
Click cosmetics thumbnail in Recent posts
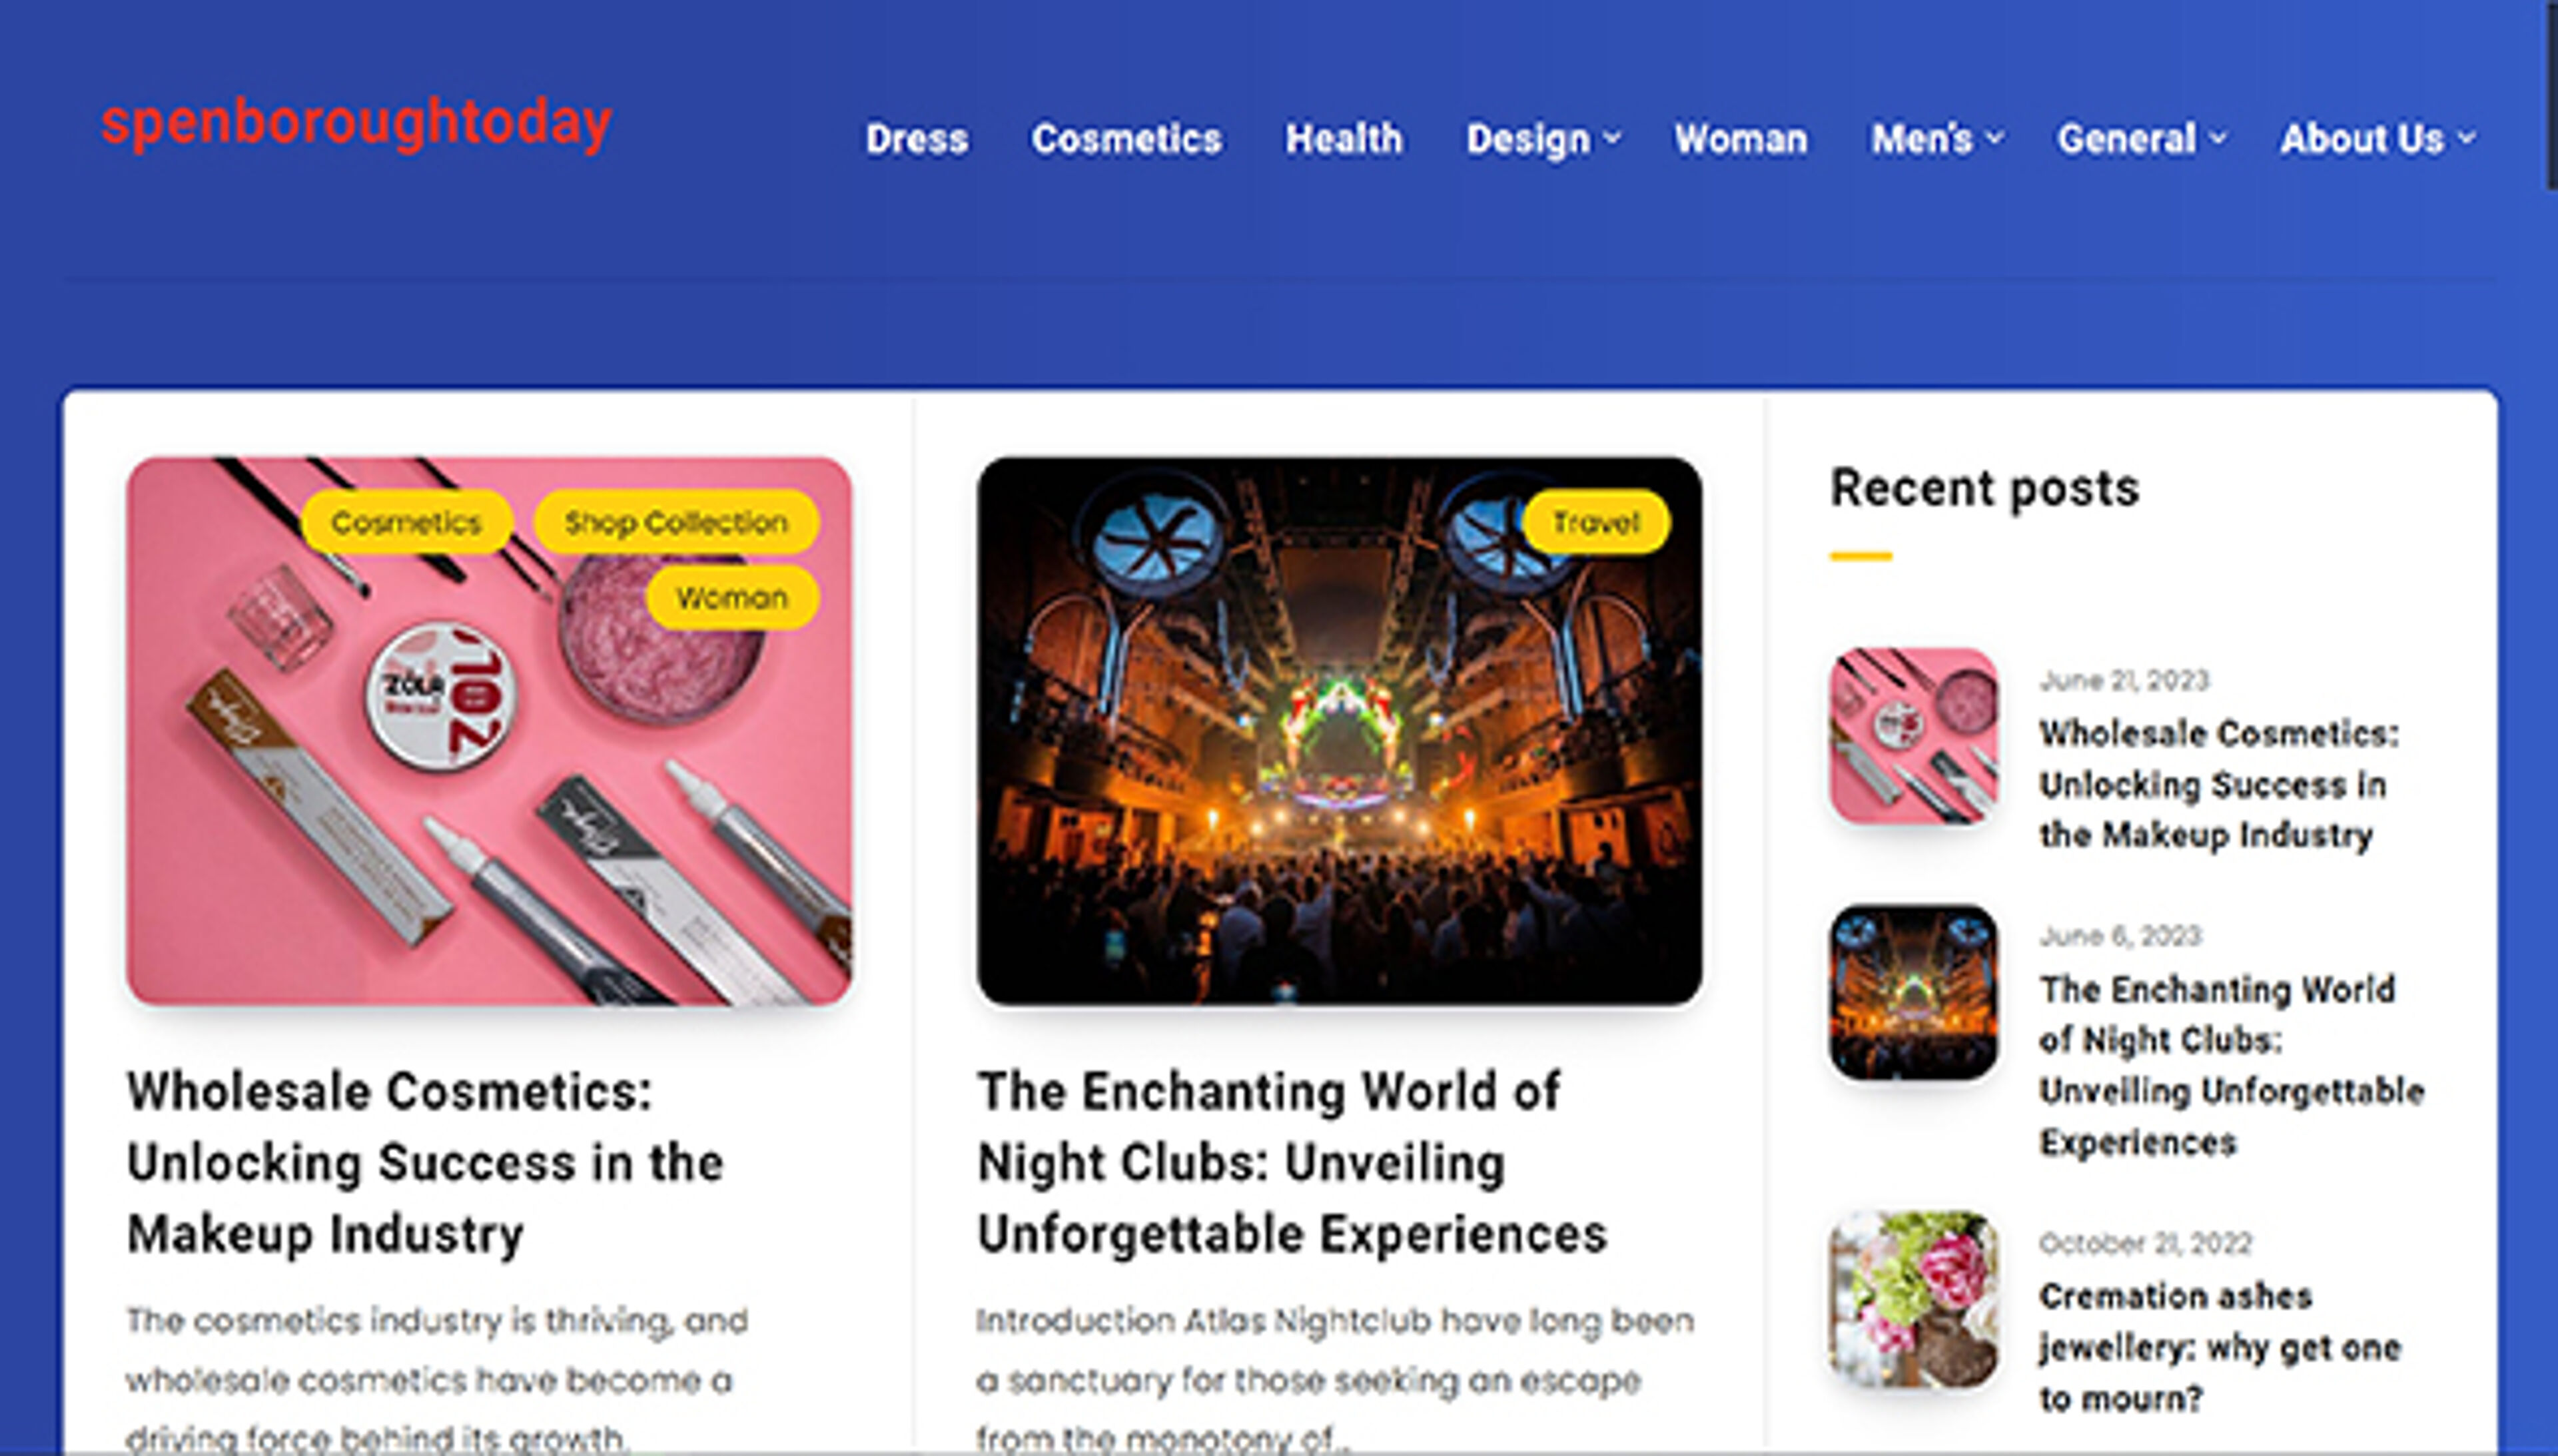point(1913,736)
